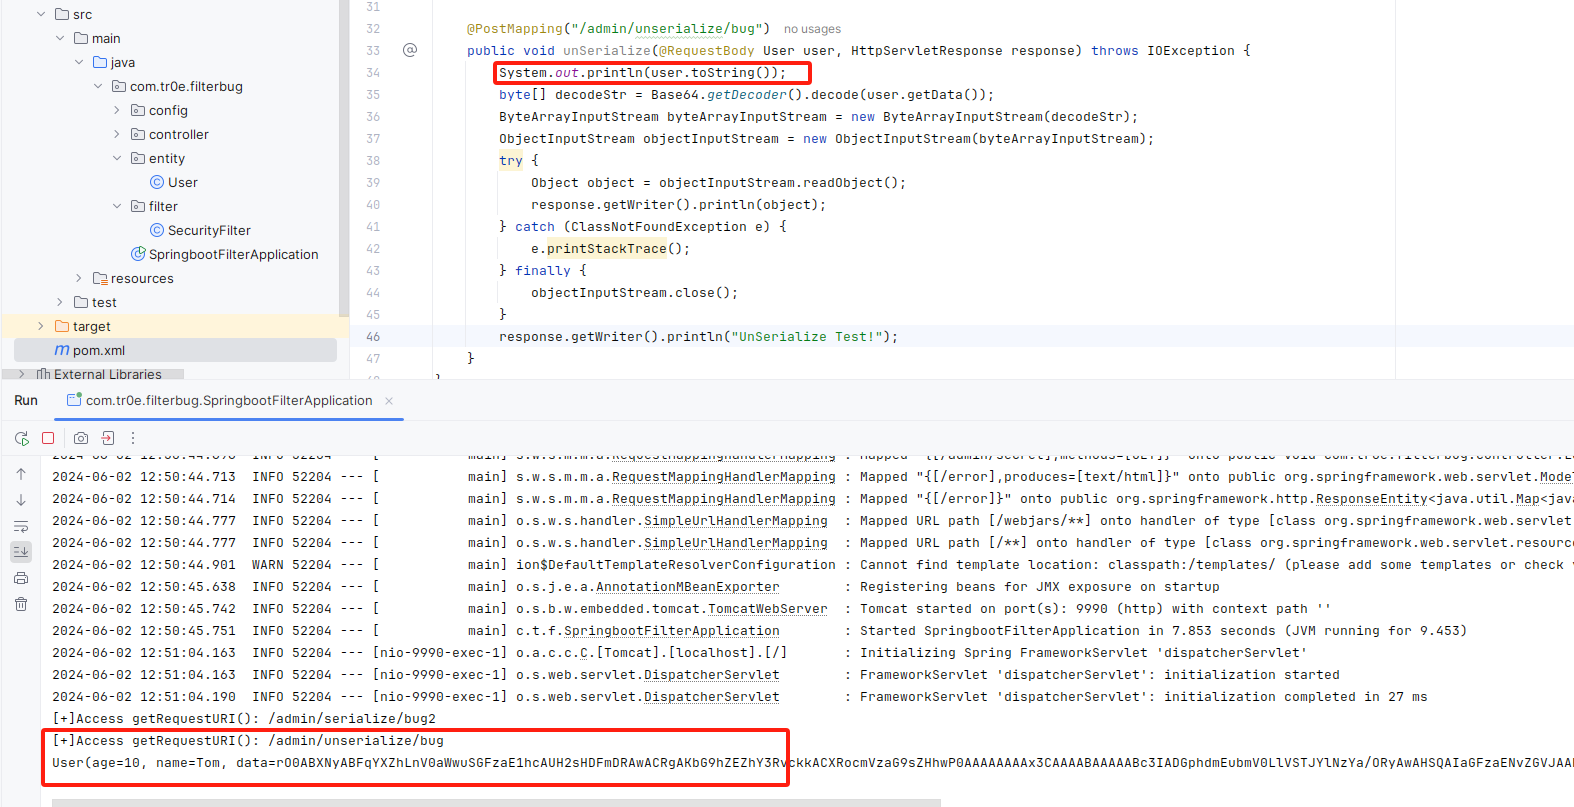Open the Run toolbar more options menu
This screenshot has width=1574, height=807.
(133, 438)
